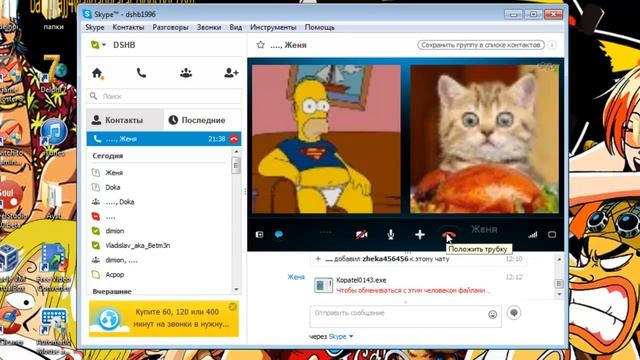Toggle the chat bubble icon in call bar
The image size is (640, 360).
[279, 234]
